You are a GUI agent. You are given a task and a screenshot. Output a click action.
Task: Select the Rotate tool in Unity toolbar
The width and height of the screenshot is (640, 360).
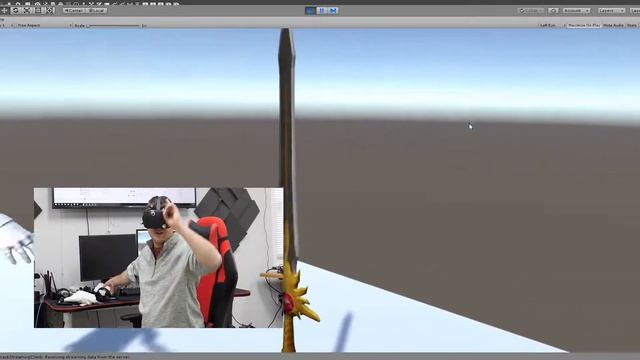pos(16,10)
